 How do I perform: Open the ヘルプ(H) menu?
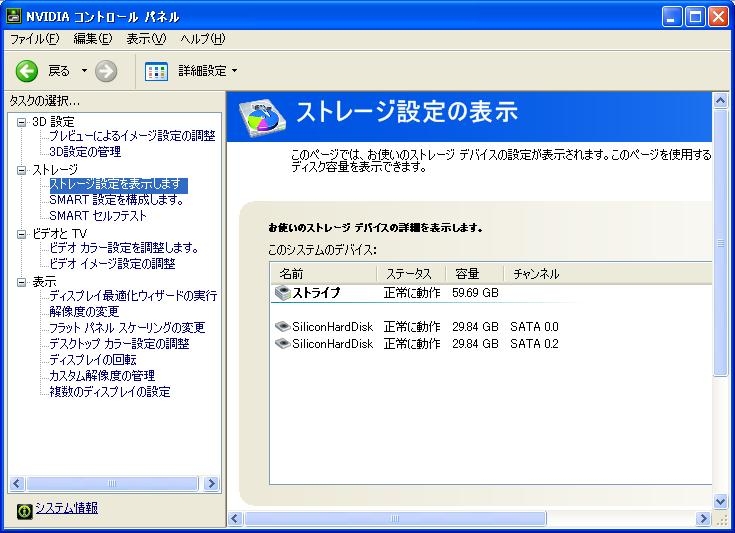(x=202, y=39)
